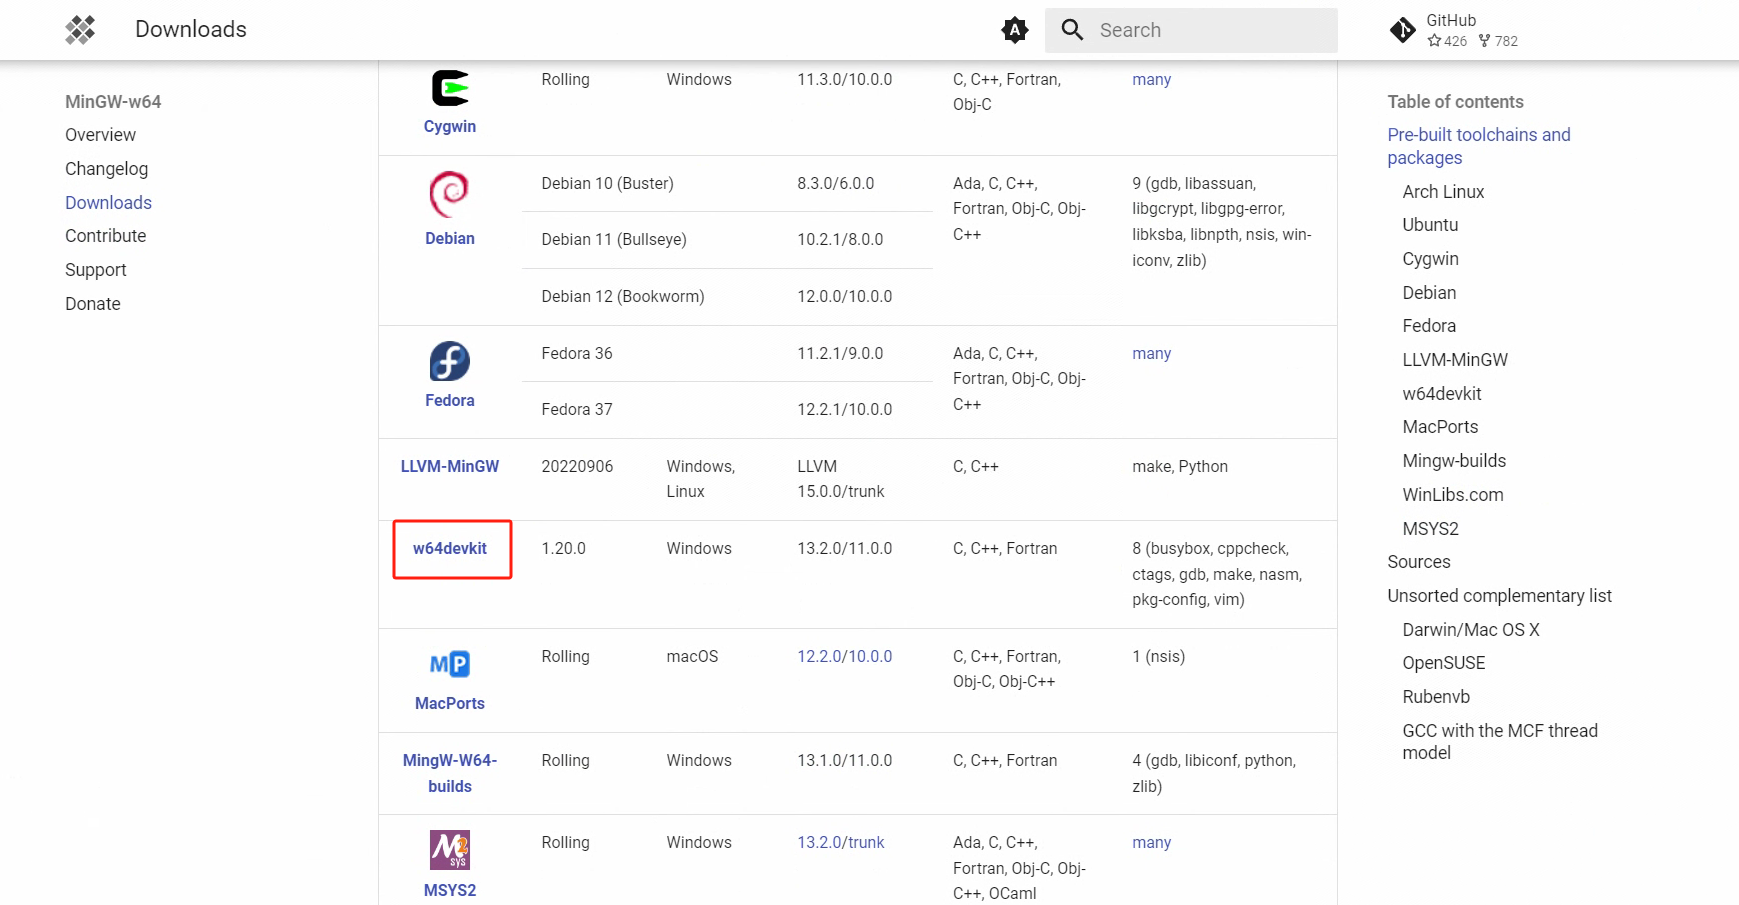
Task: Open MSYS2 version 13.2.0/trunk link
Action: 840,842
